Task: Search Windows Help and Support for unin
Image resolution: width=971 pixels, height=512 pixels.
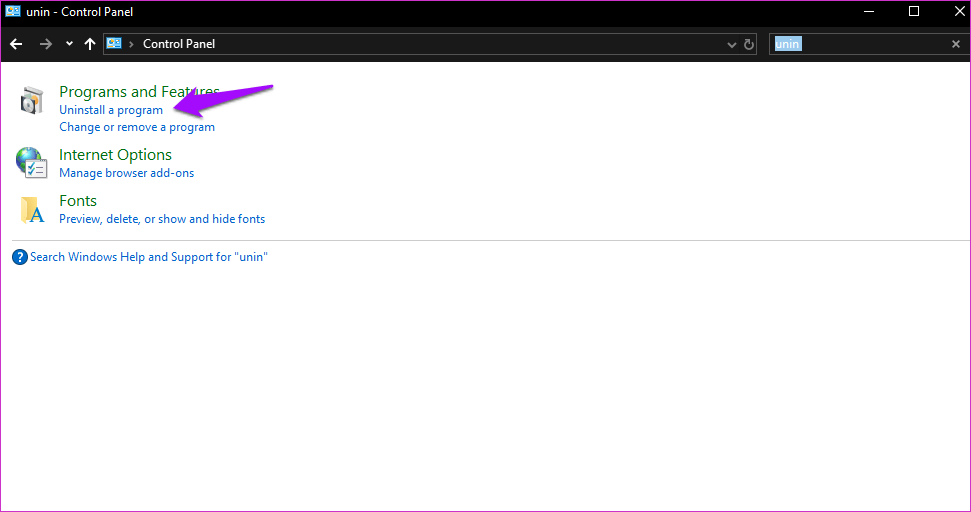Action: tap(148, 257)
